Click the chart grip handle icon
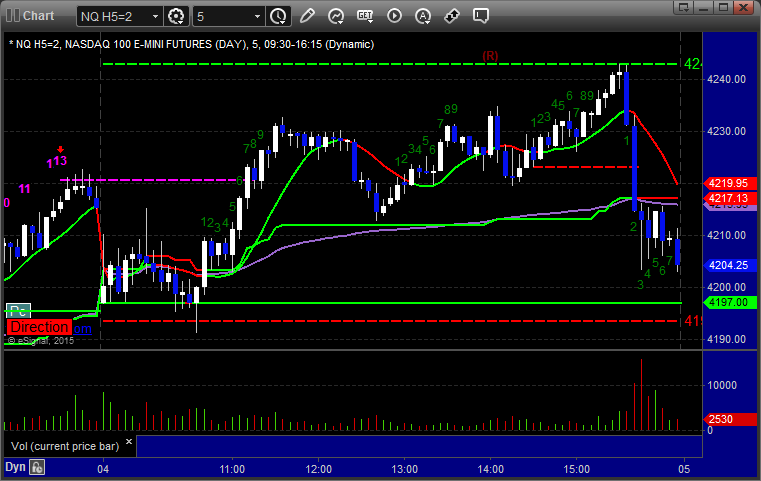Viewport: 761px width, 481px height. tap(13, 16)
